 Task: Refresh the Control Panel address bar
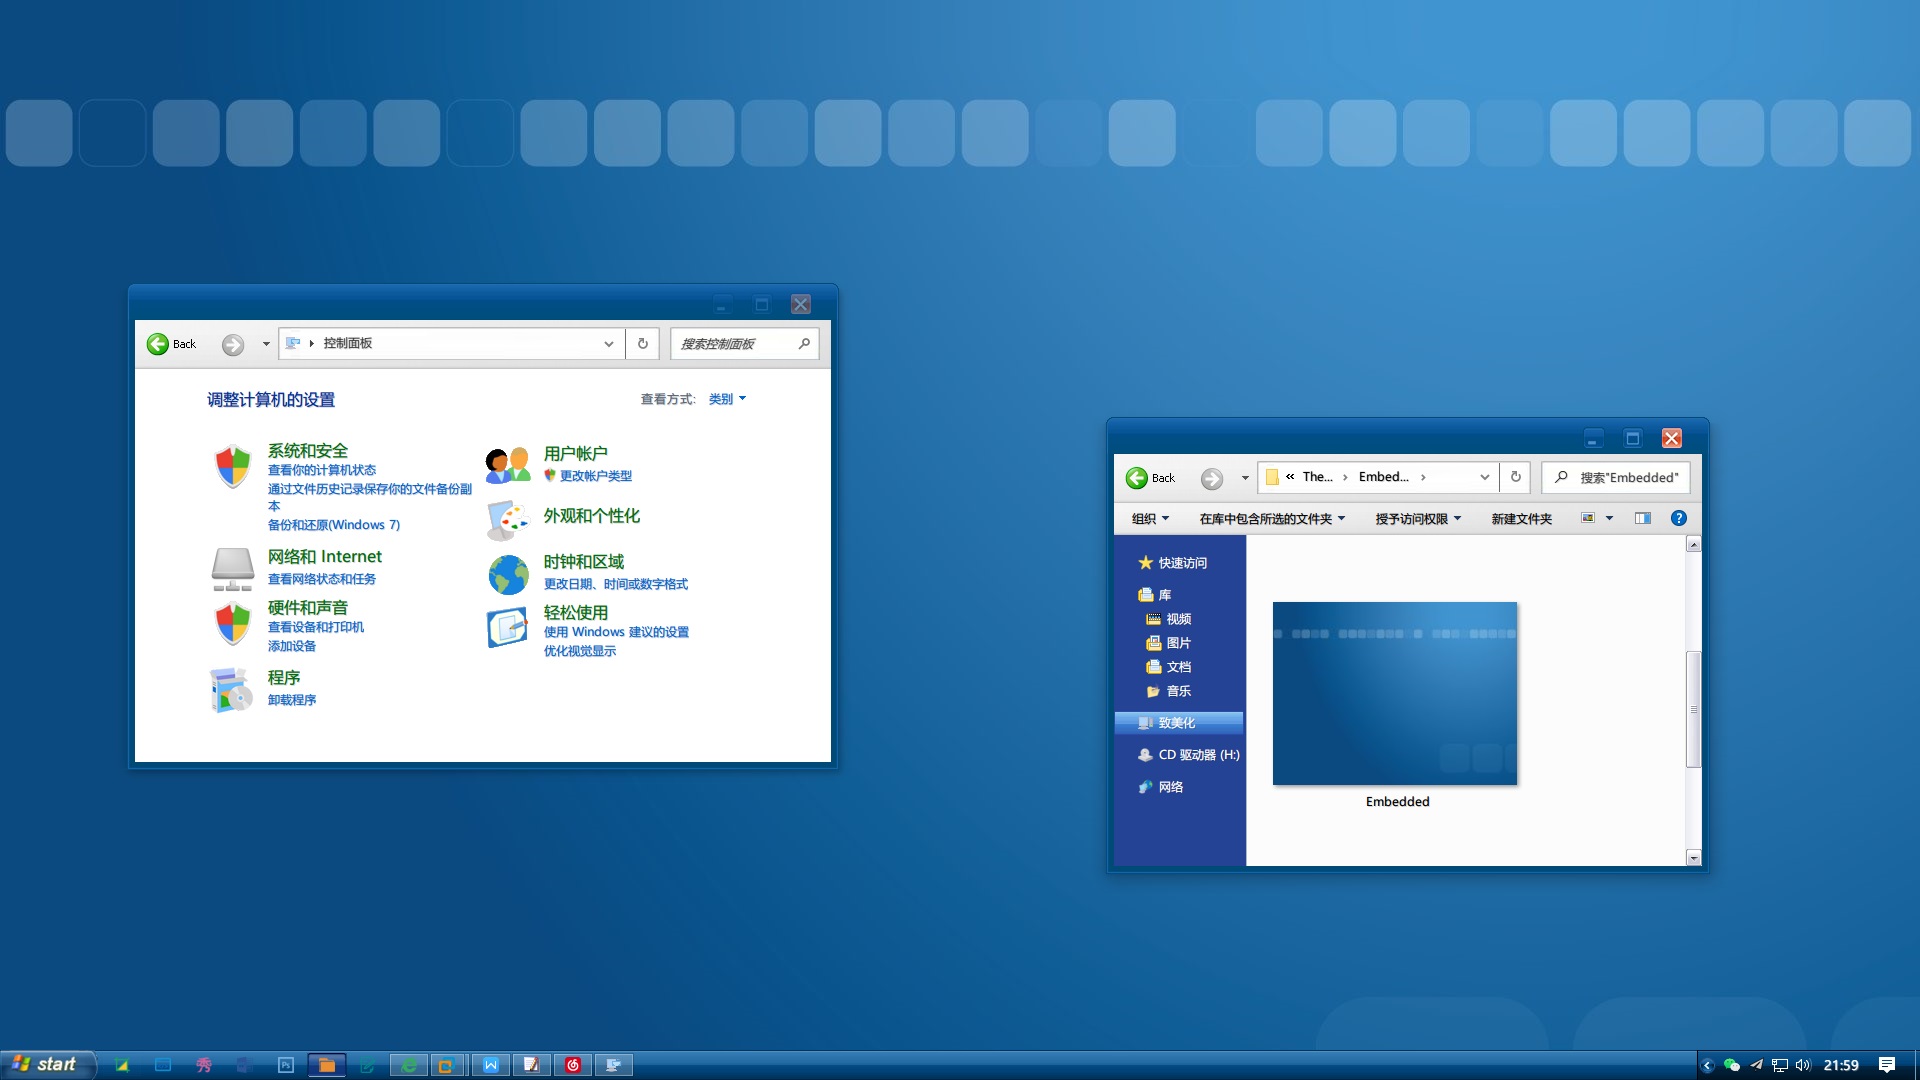[643, 344]
